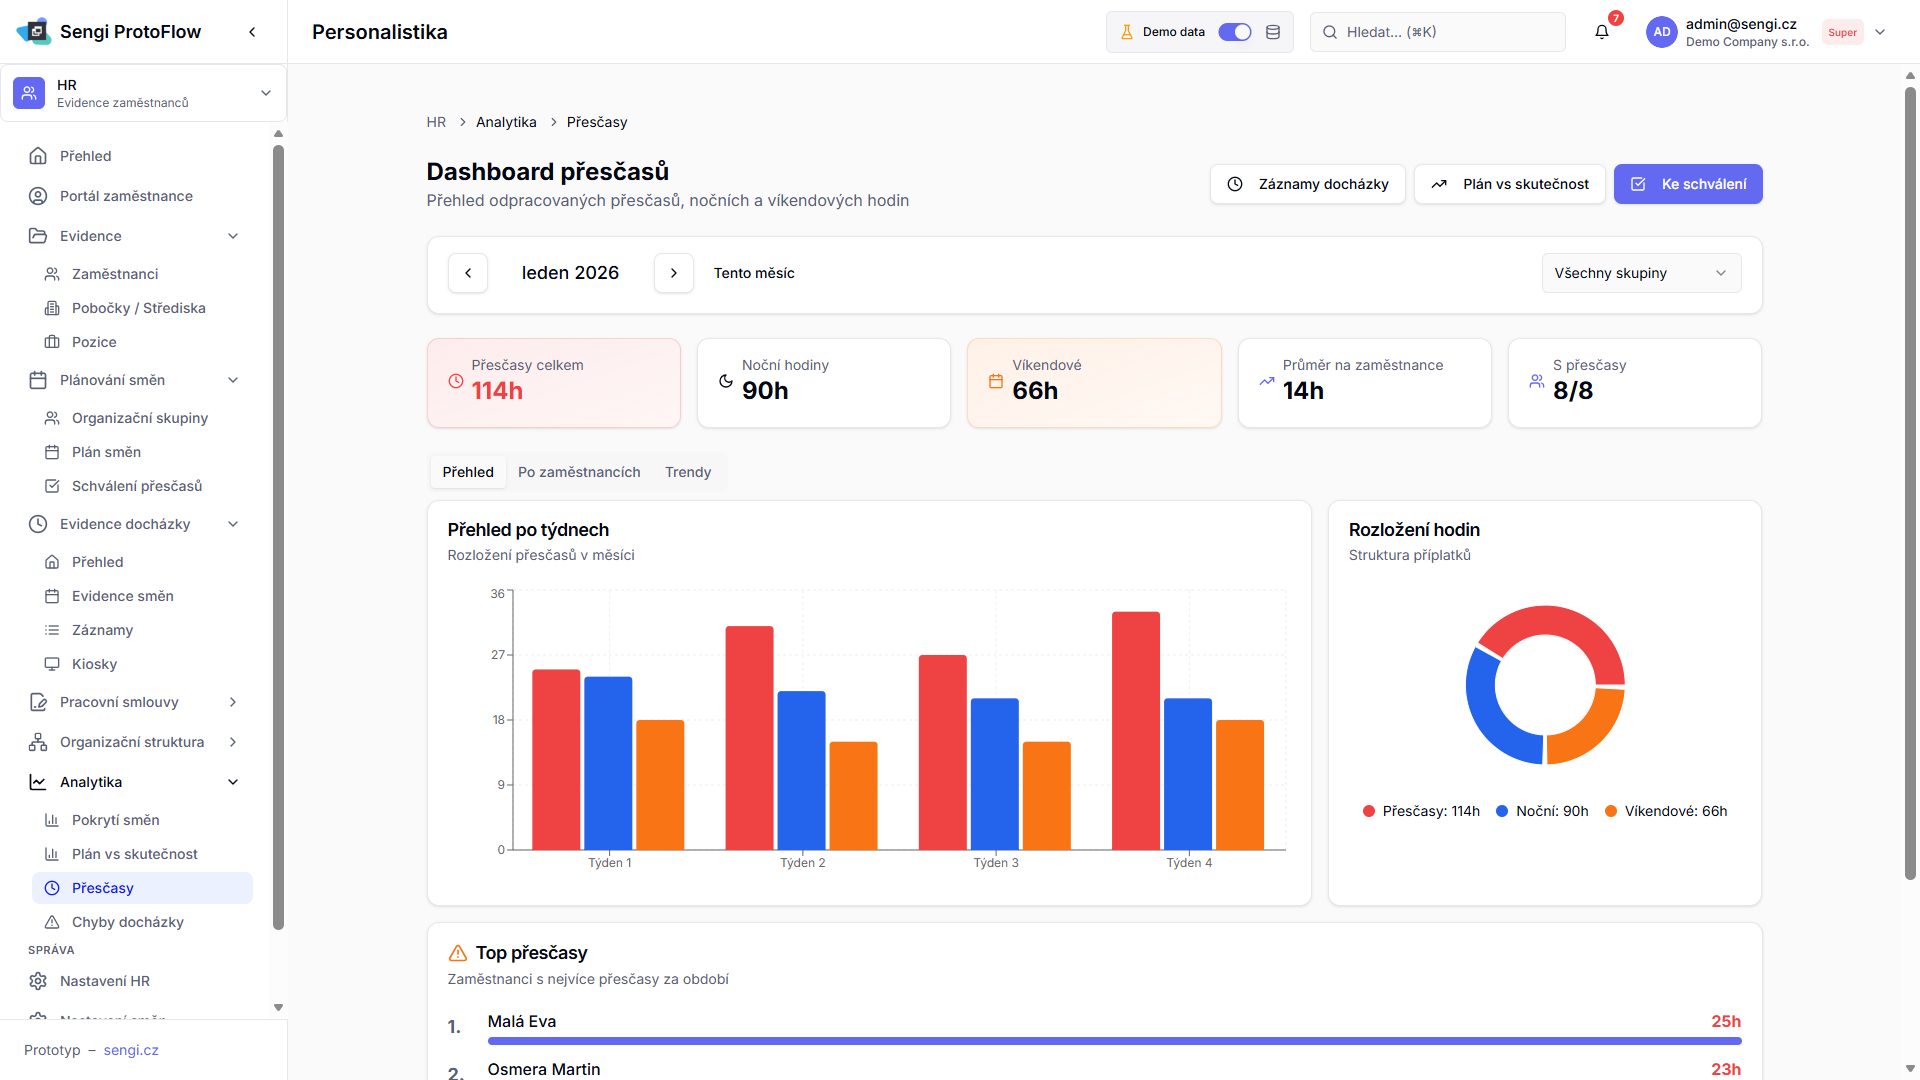Open Kiosky monitor icon in sidebar

click(52, 664)
